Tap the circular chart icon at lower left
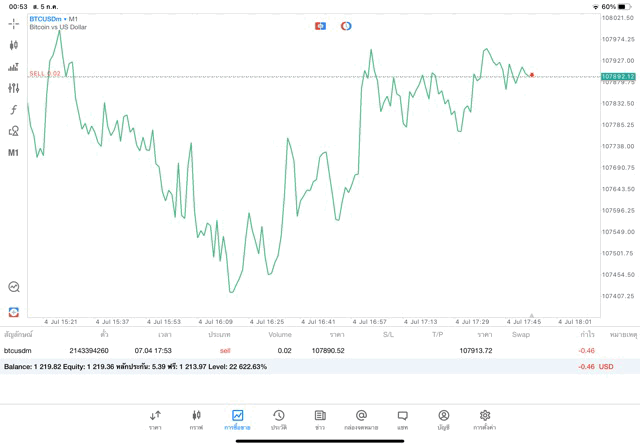This screenshot has width=640, height=447. [x=14, y=287]
